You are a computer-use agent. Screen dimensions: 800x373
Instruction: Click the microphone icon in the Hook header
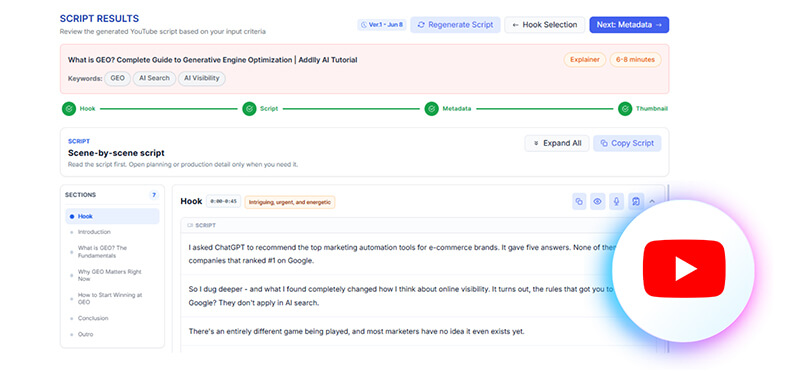pos(616,202)
